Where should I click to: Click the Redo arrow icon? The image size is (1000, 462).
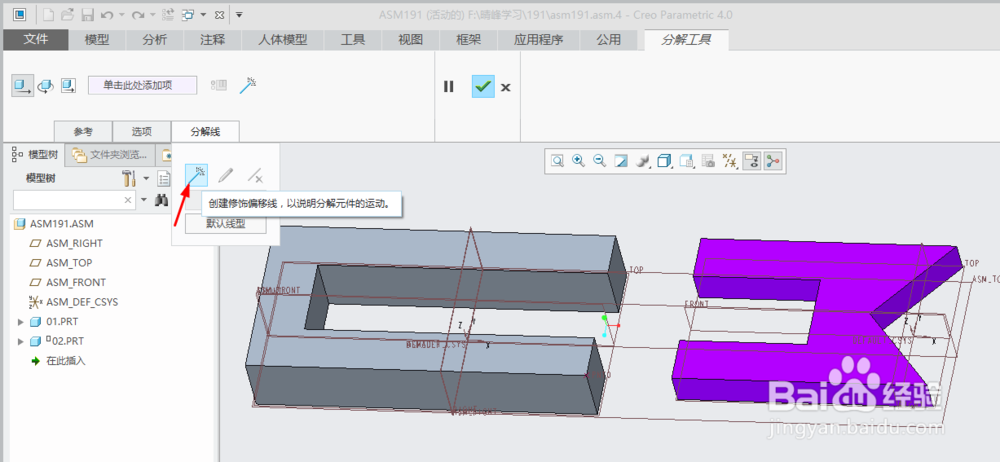(x=138, y=14)
